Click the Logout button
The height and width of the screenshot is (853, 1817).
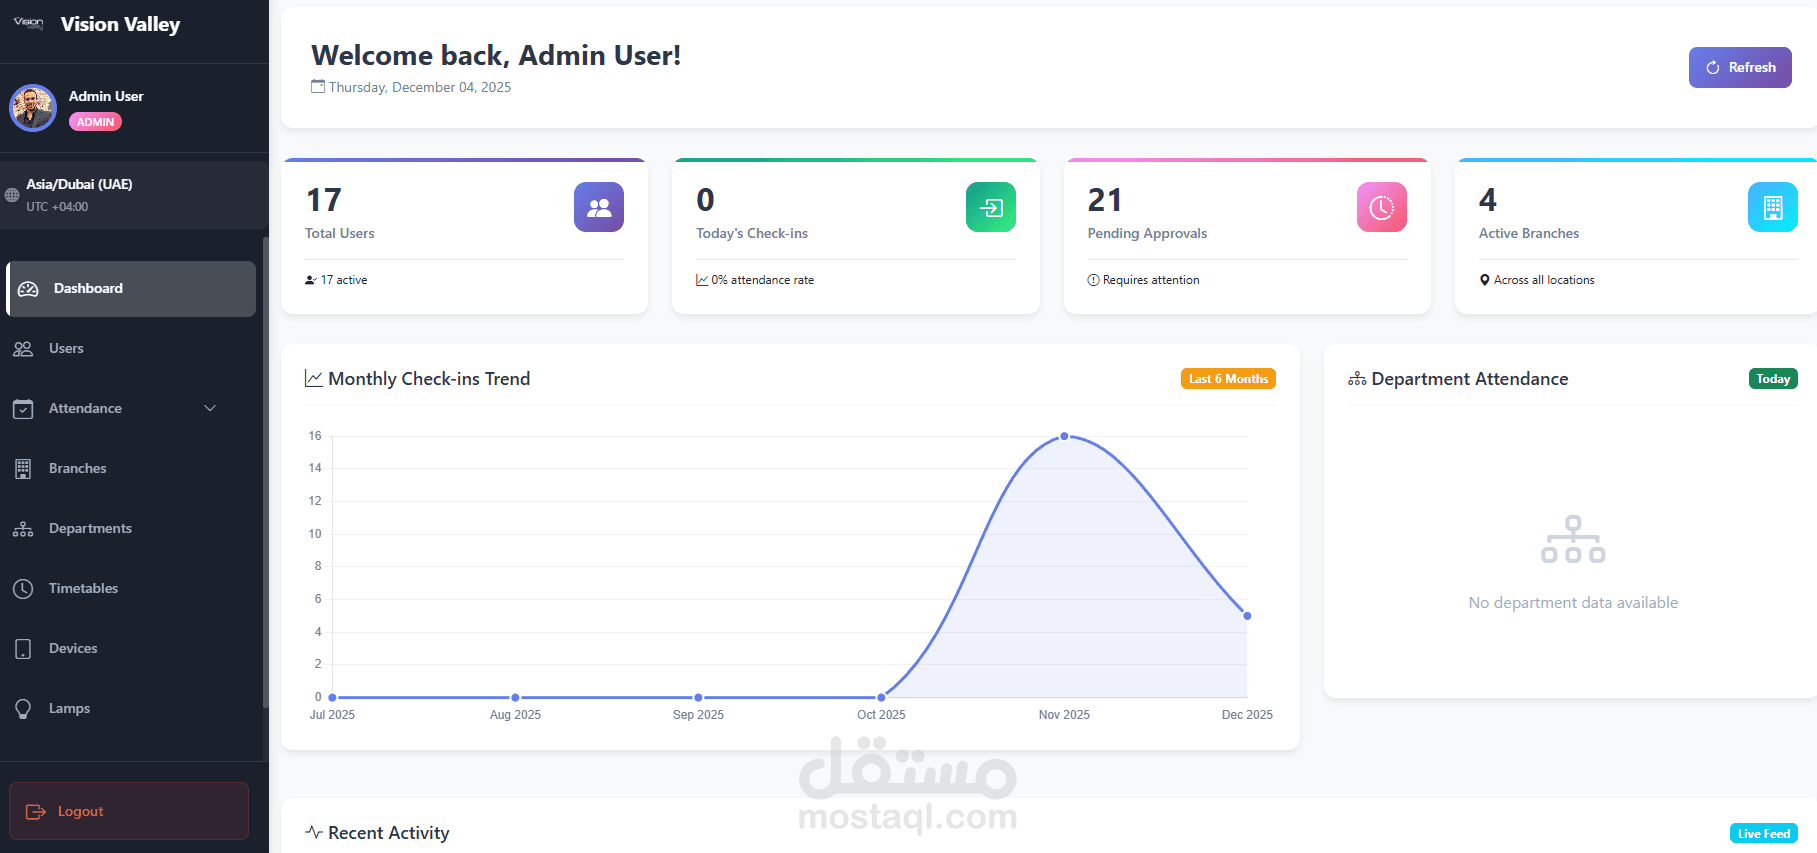tap(129, 811)
